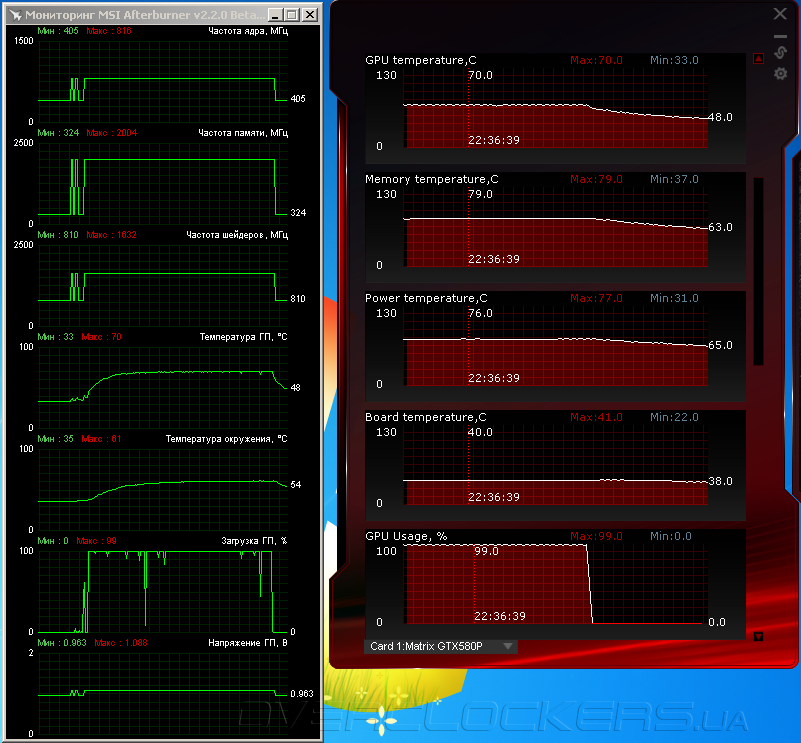The image size is (801, 743).
Task: Click the 'Температура ГП, °C' label
Action: tap(243, 337)
